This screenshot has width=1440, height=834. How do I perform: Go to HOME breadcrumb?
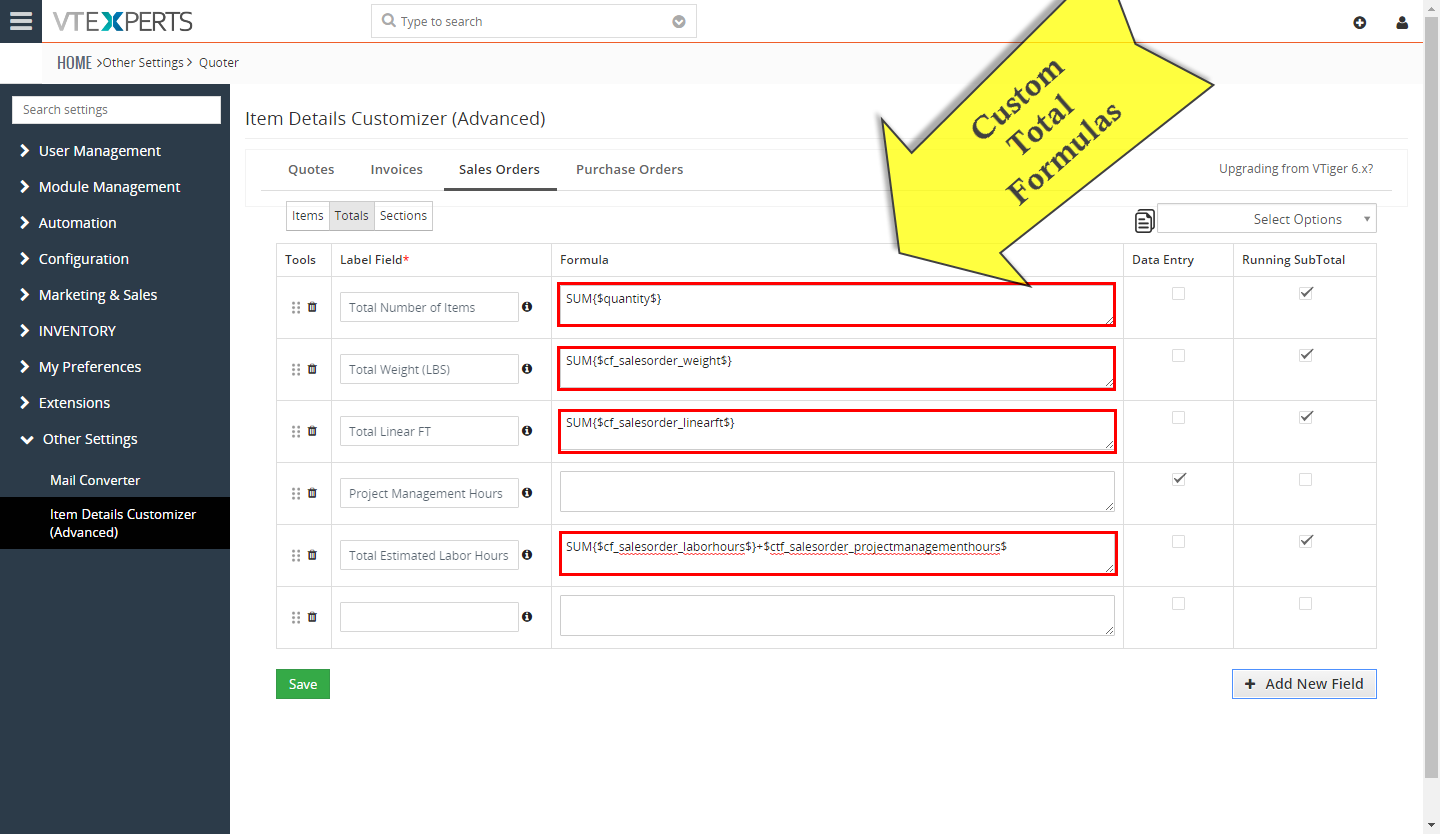(74, 62)
